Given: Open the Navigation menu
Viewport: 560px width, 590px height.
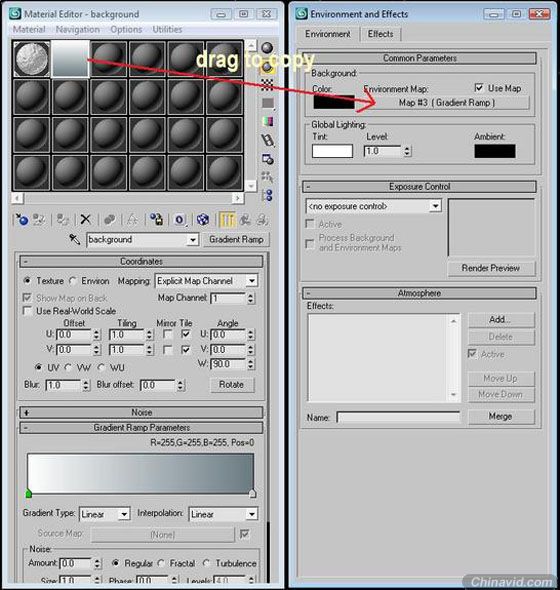Looking at the screenshot, I should [x=78, y=29].
